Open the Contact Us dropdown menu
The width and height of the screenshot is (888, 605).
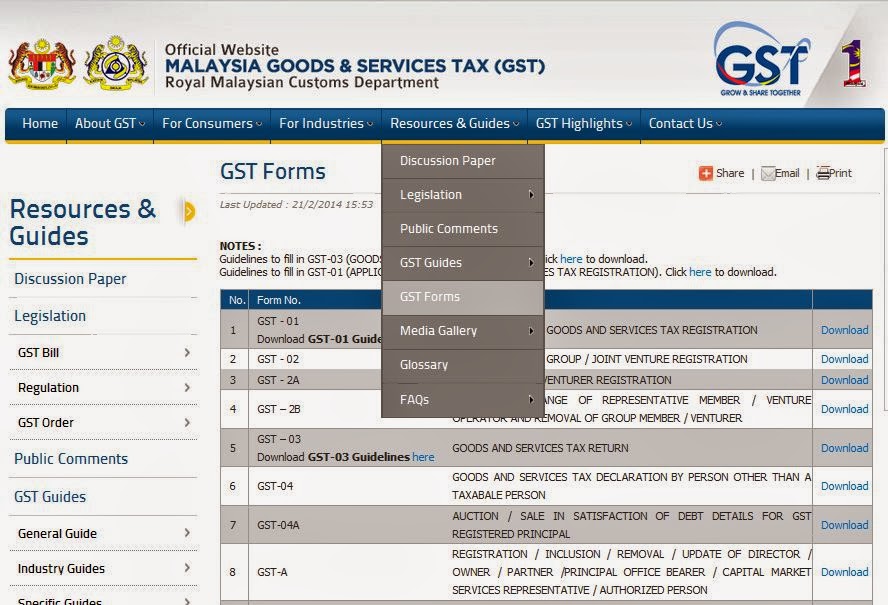click(685, 123)
